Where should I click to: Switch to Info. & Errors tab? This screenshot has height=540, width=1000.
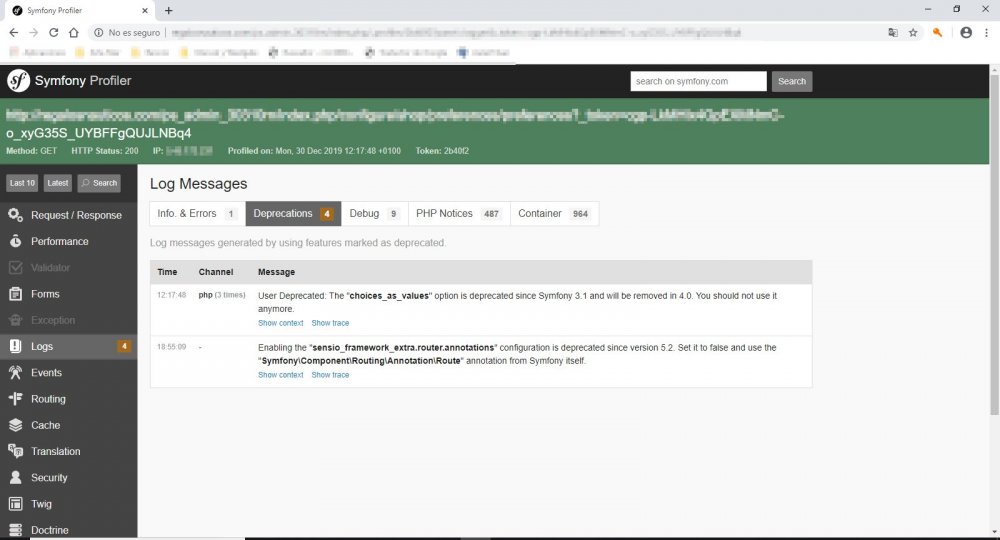point(198,214)
